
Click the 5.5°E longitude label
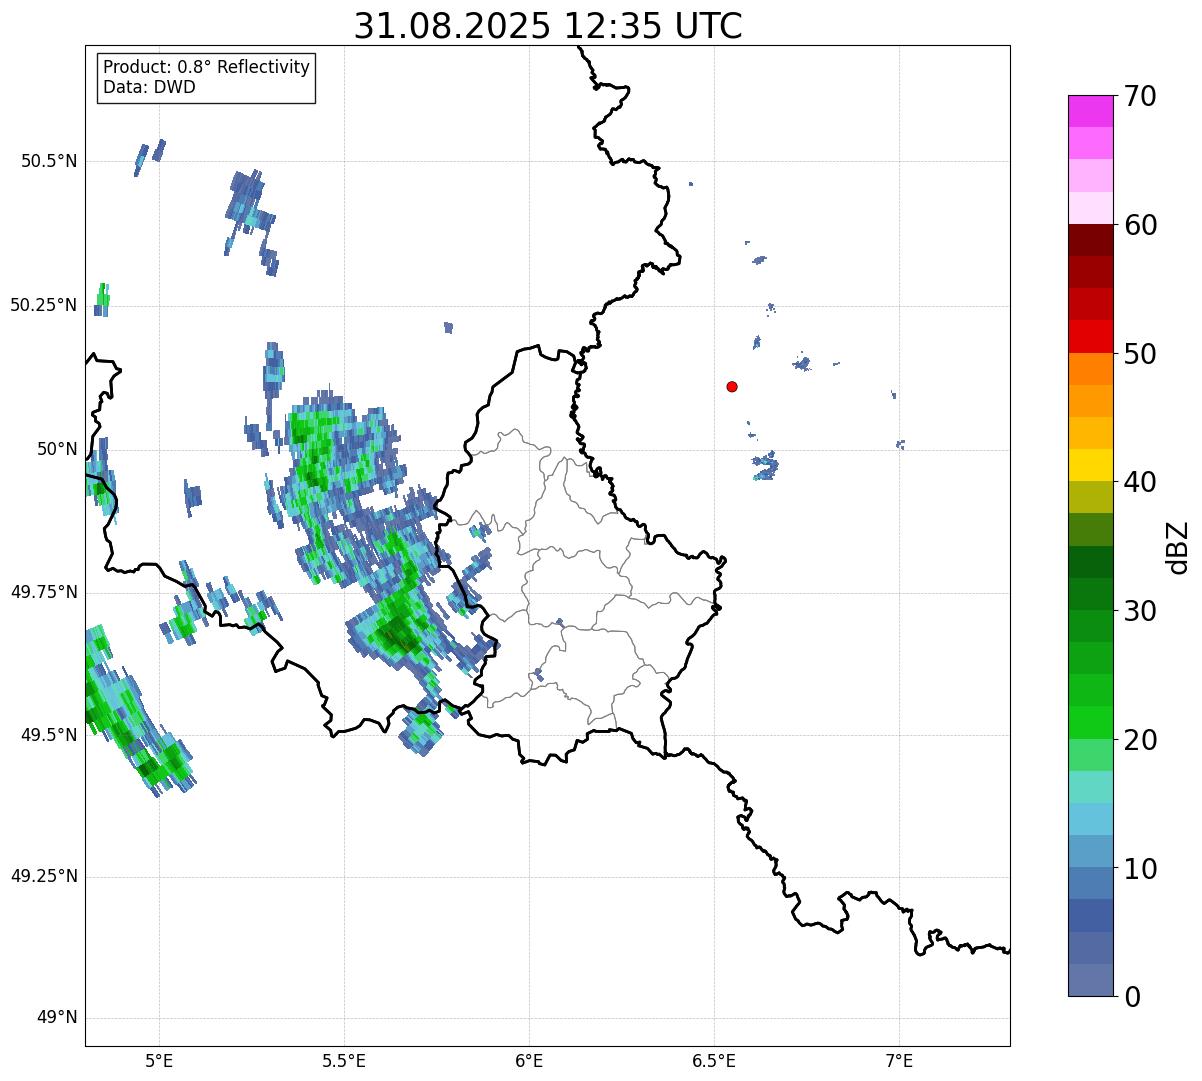[344, 1060]
